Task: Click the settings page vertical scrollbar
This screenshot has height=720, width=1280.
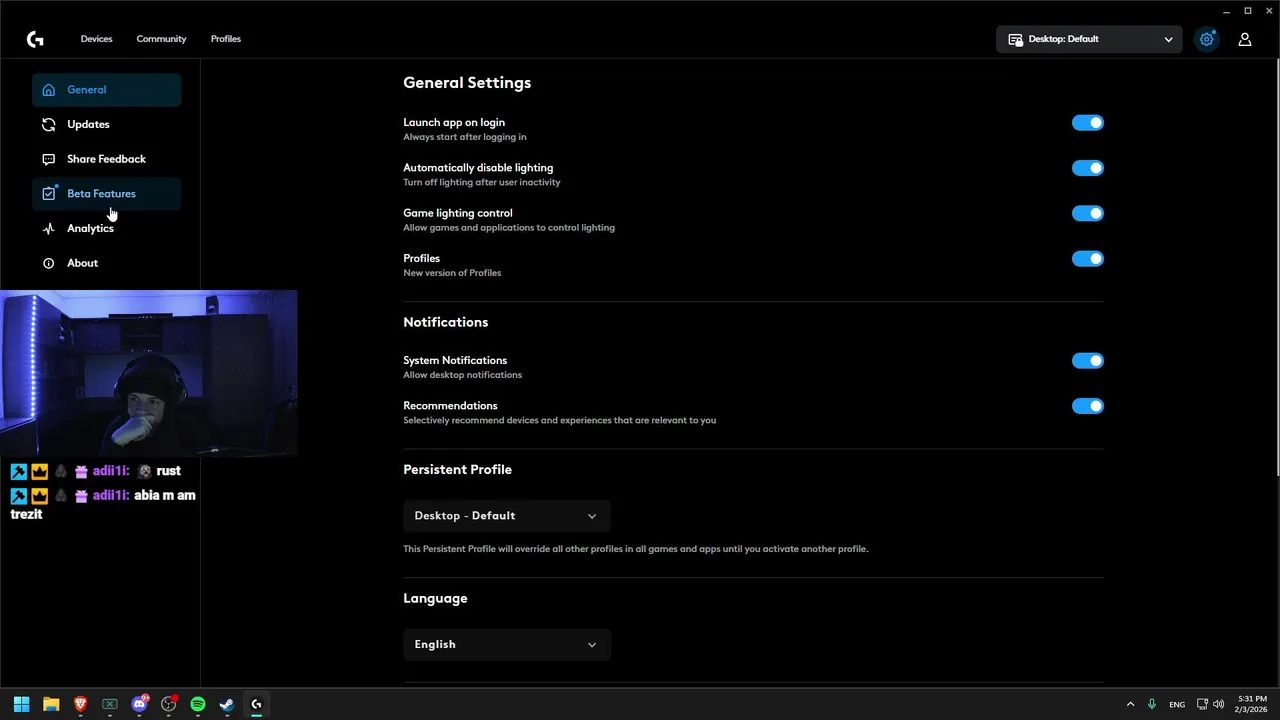Action: [1275, 270]
